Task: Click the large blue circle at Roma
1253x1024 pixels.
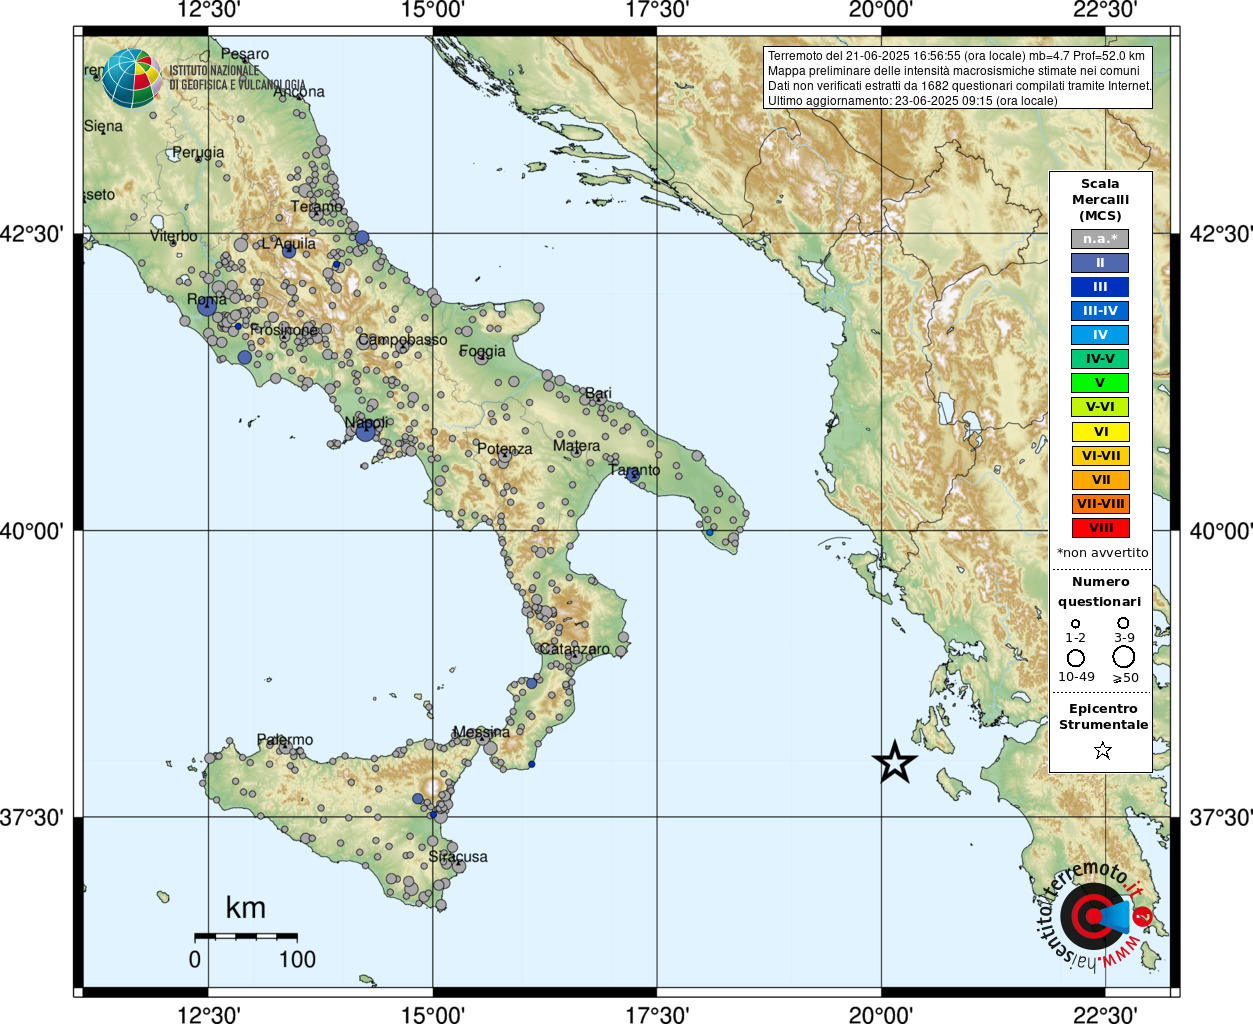Action: 206,306
